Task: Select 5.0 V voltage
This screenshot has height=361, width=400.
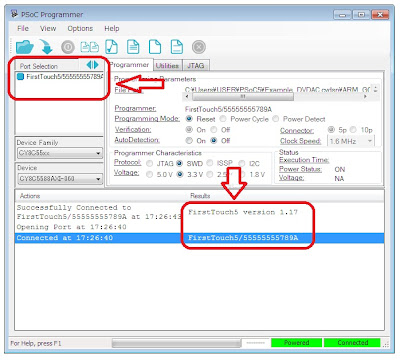Action: pyautogui.click(x=150, y=174)
